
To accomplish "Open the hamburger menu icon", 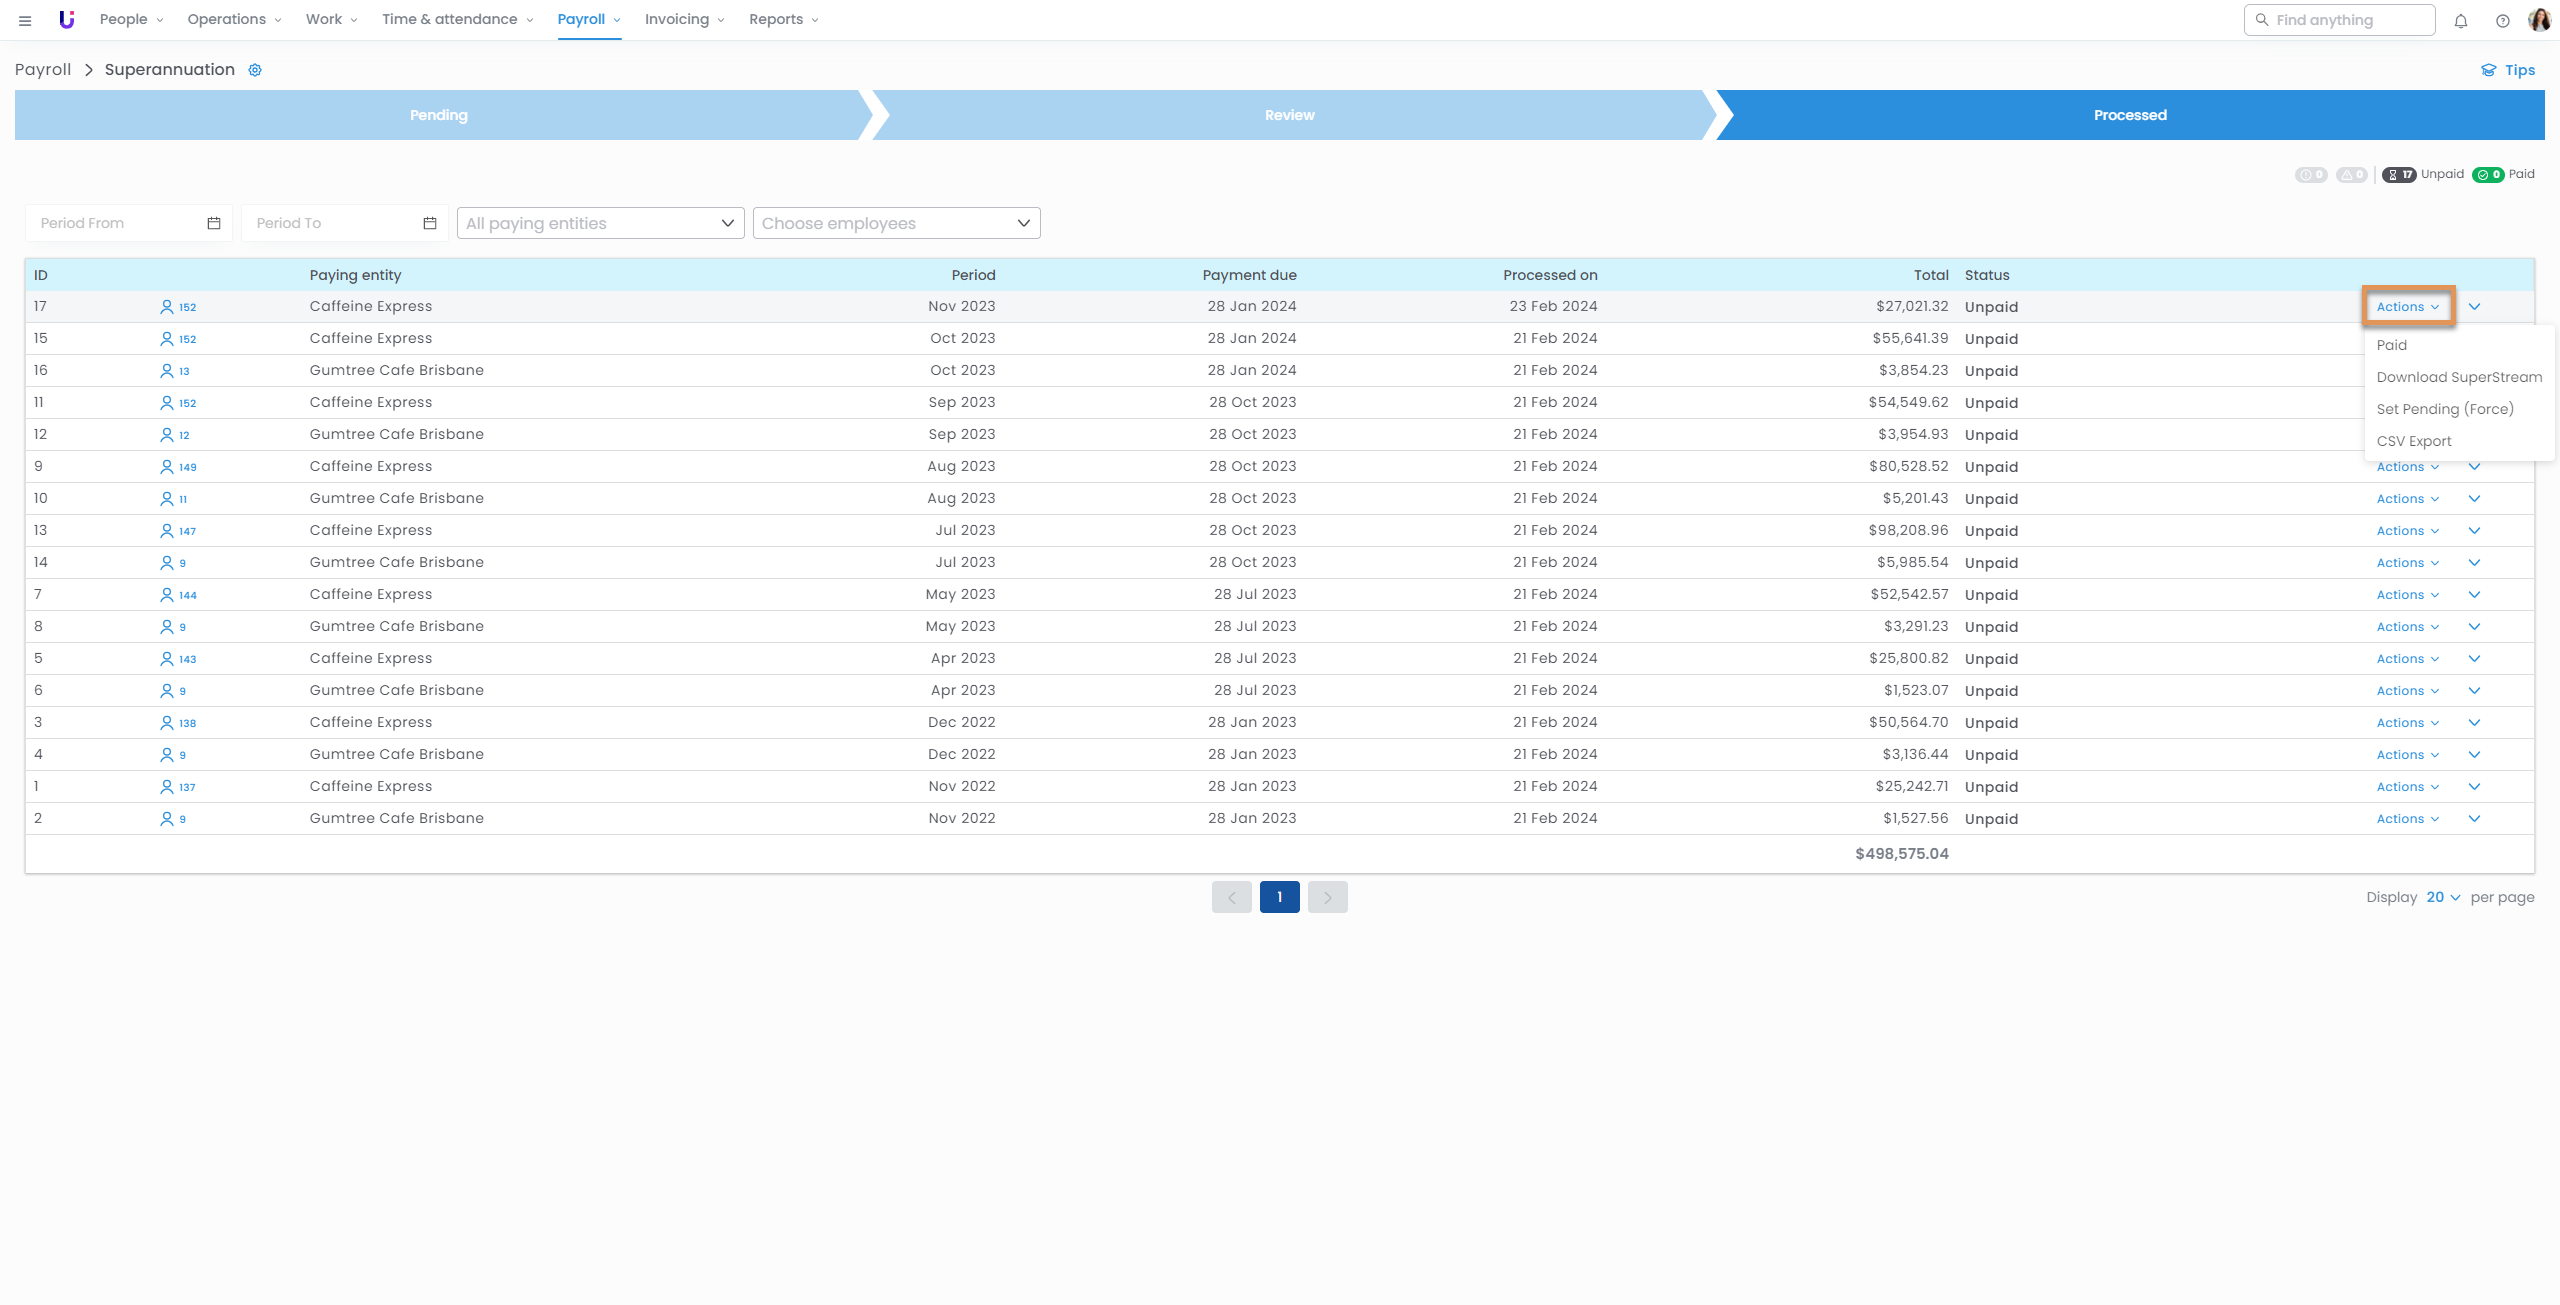I will pyautogui.click(x=25, y=20).
